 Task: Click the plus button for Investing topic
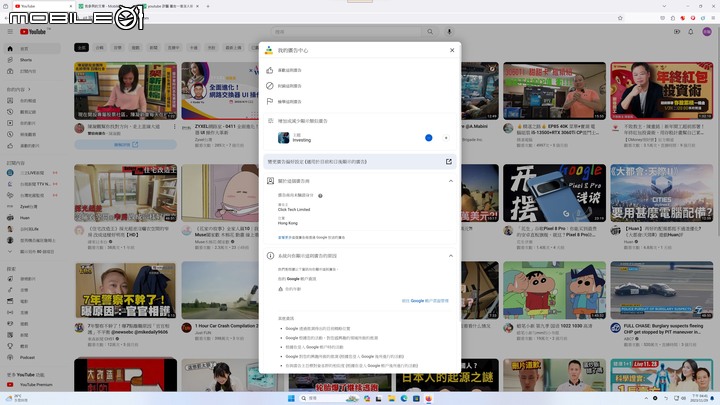click(x=446, y=138)
